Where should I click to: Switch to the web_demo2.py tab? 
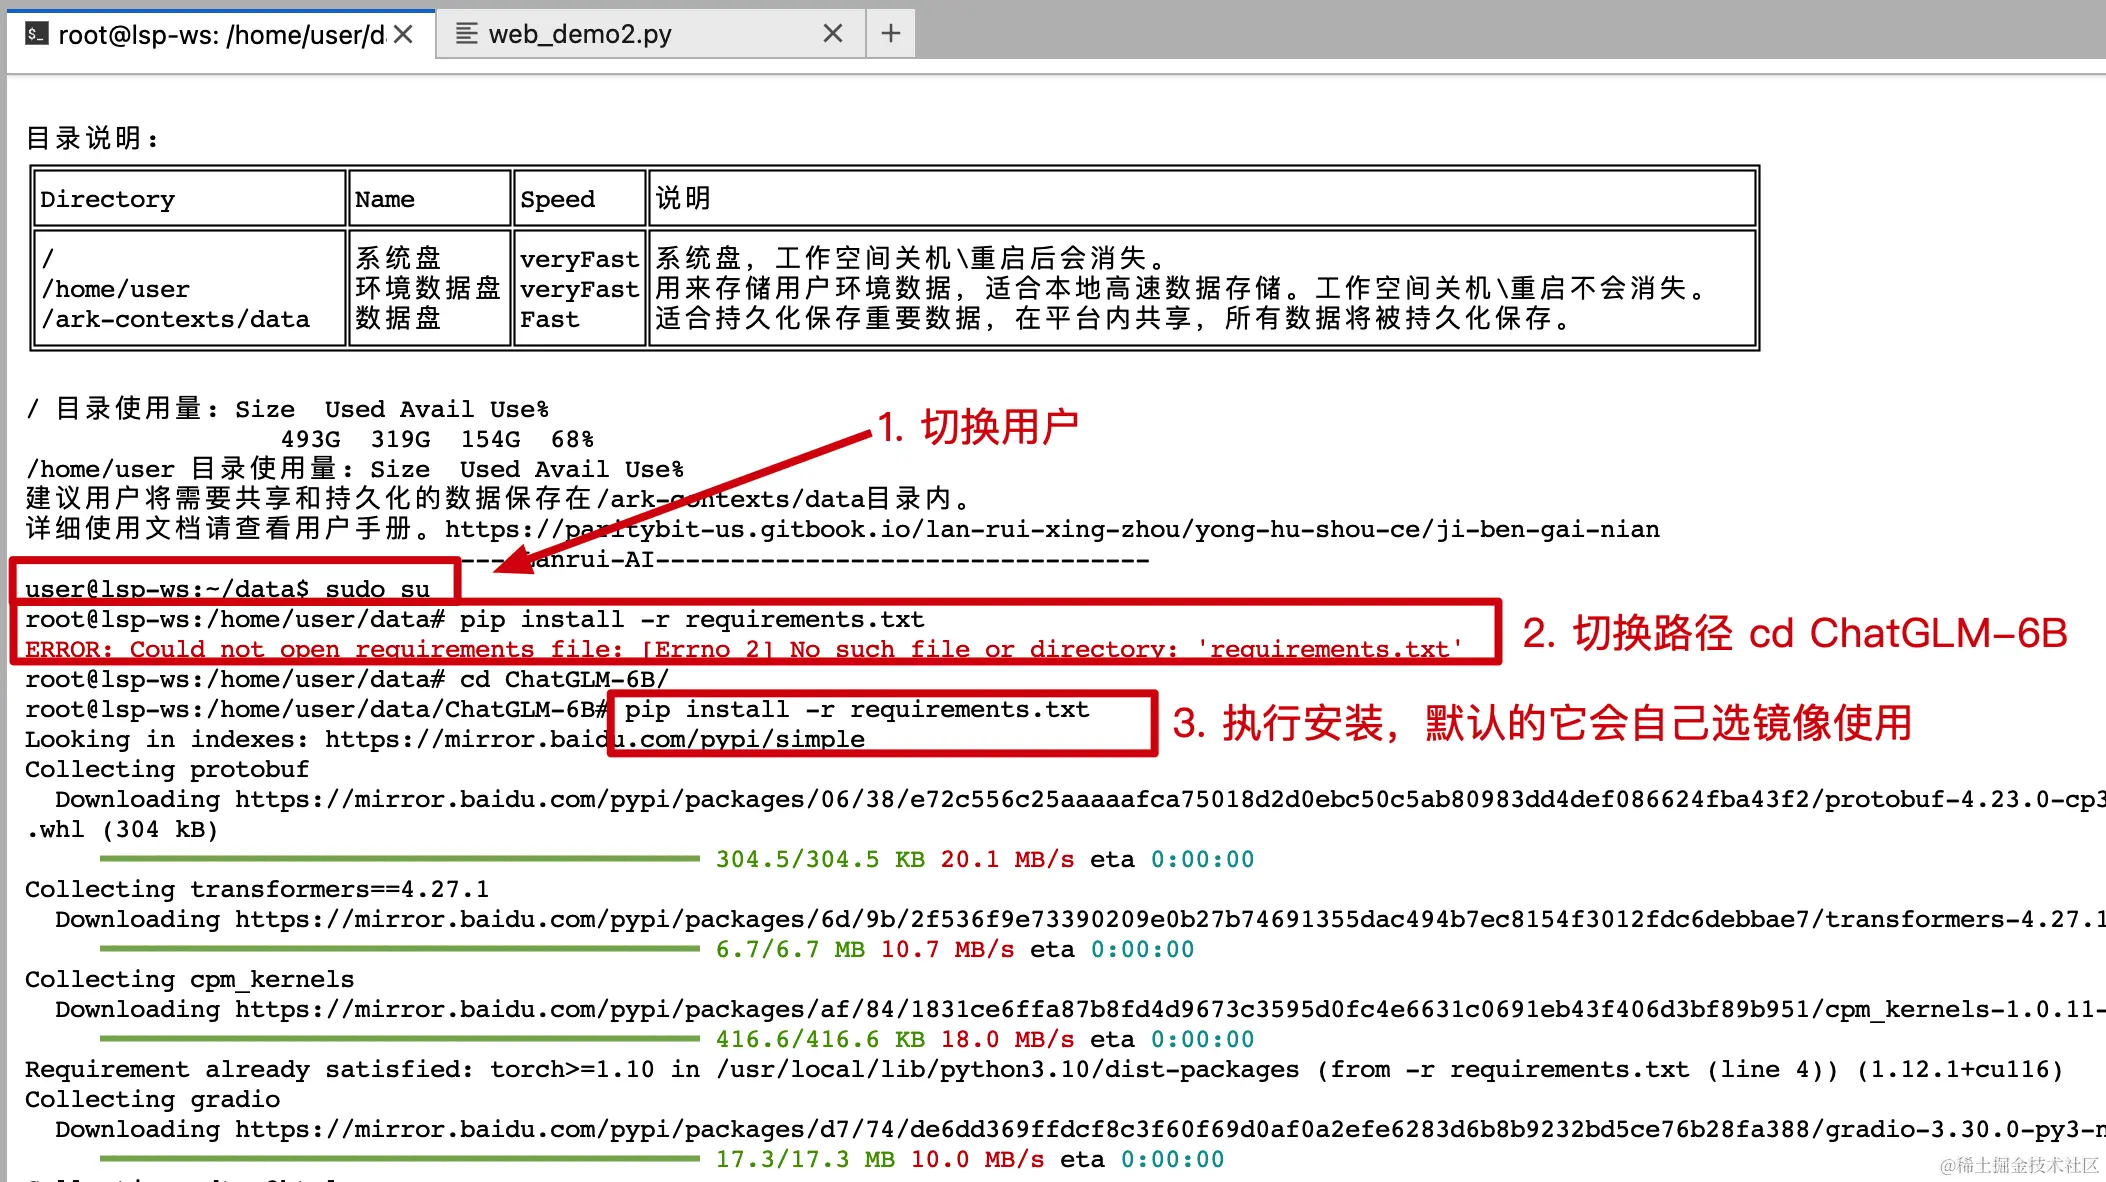pyautogui.click(x=580, y=34)
